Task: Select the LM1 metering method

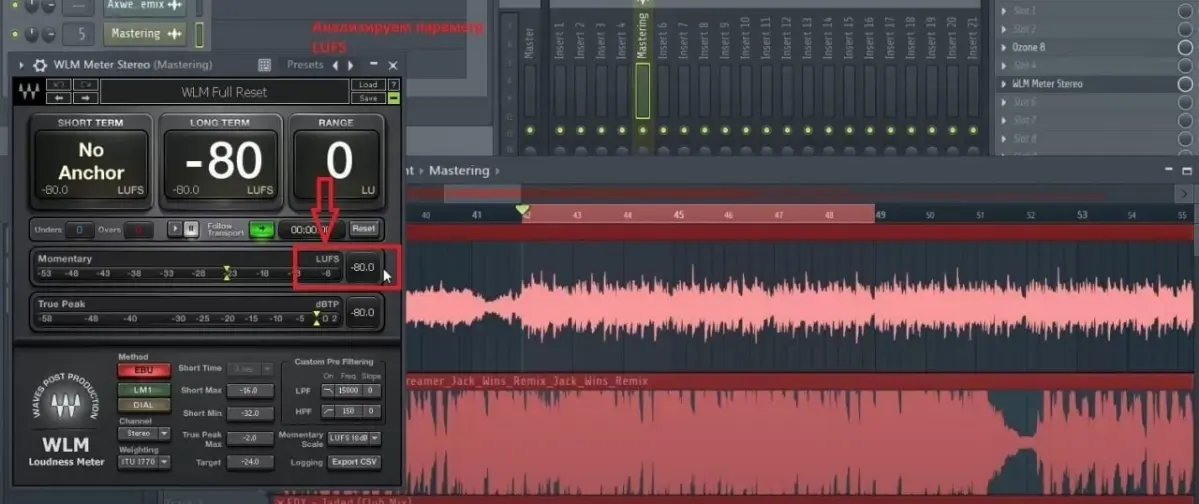Action: [143, 390]
